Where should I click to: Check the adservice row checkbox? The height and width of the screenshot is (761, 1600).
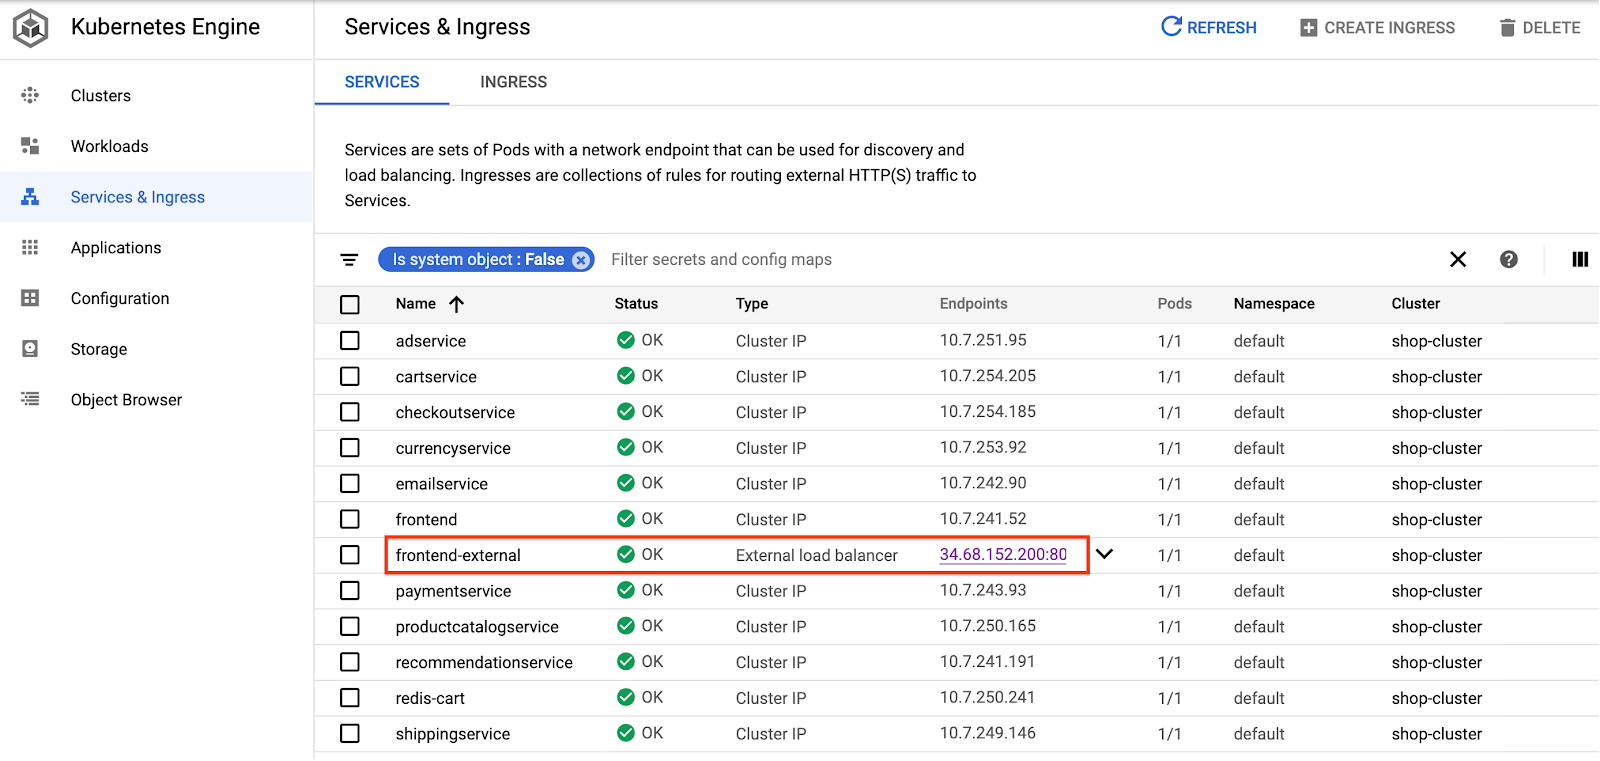click(x=350, y=341)
